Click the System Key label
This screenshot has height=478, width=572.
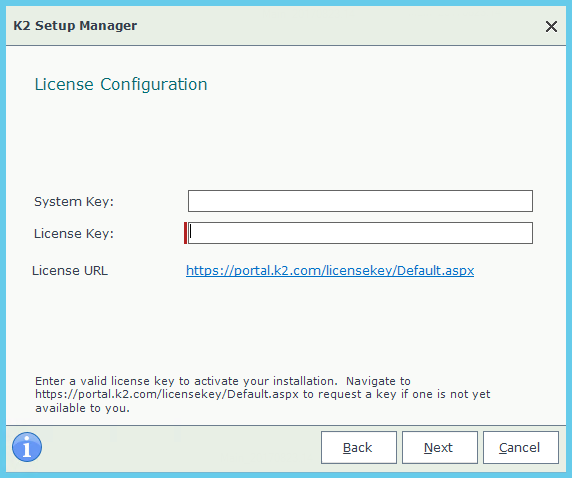pyautogui.click(x=74, y=201)
